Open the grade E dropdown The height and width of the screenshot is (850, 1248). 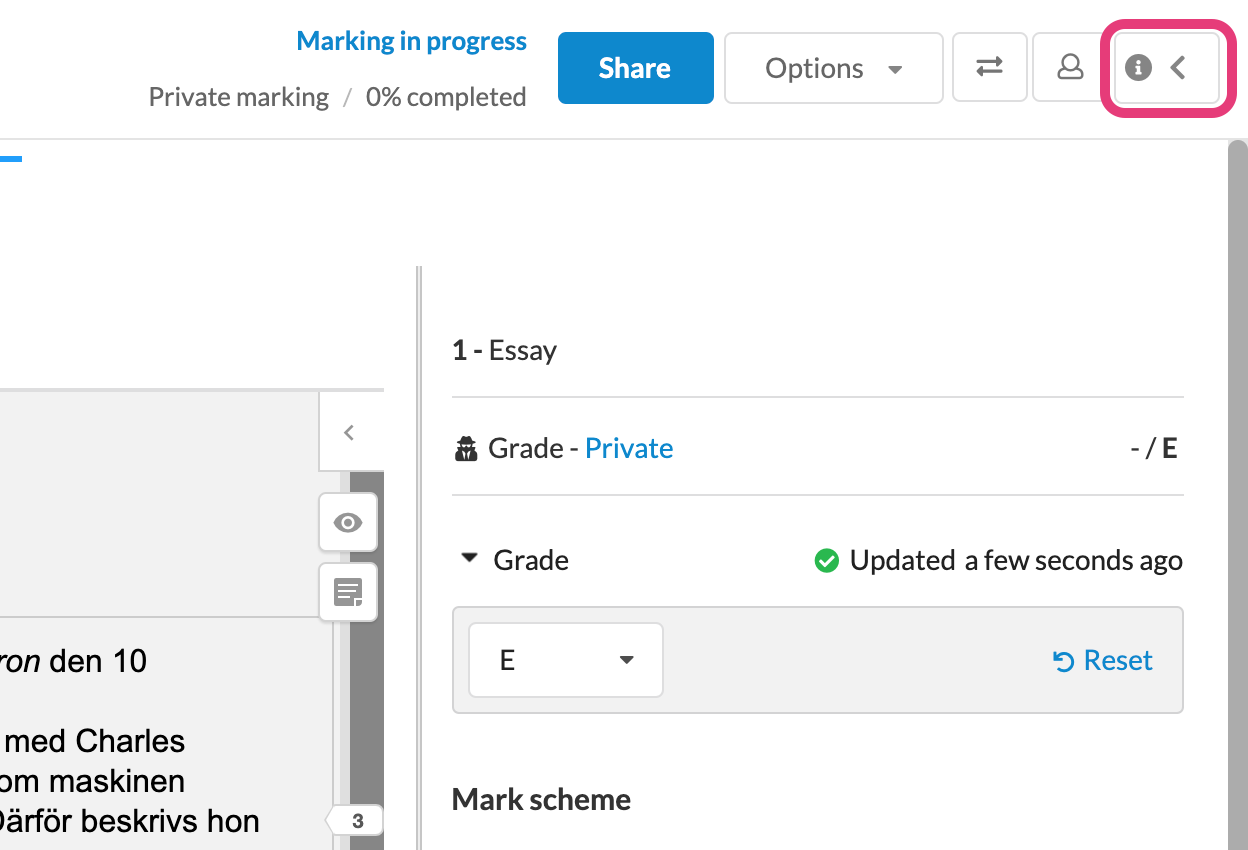[566, 660]
